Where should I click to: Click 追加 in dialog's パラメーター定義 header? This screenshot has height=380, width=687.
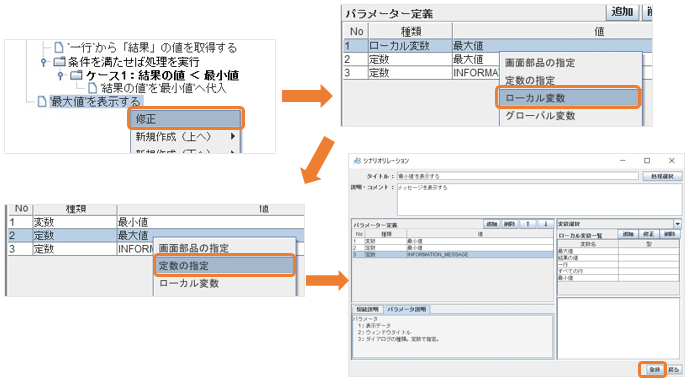(492, 224)
